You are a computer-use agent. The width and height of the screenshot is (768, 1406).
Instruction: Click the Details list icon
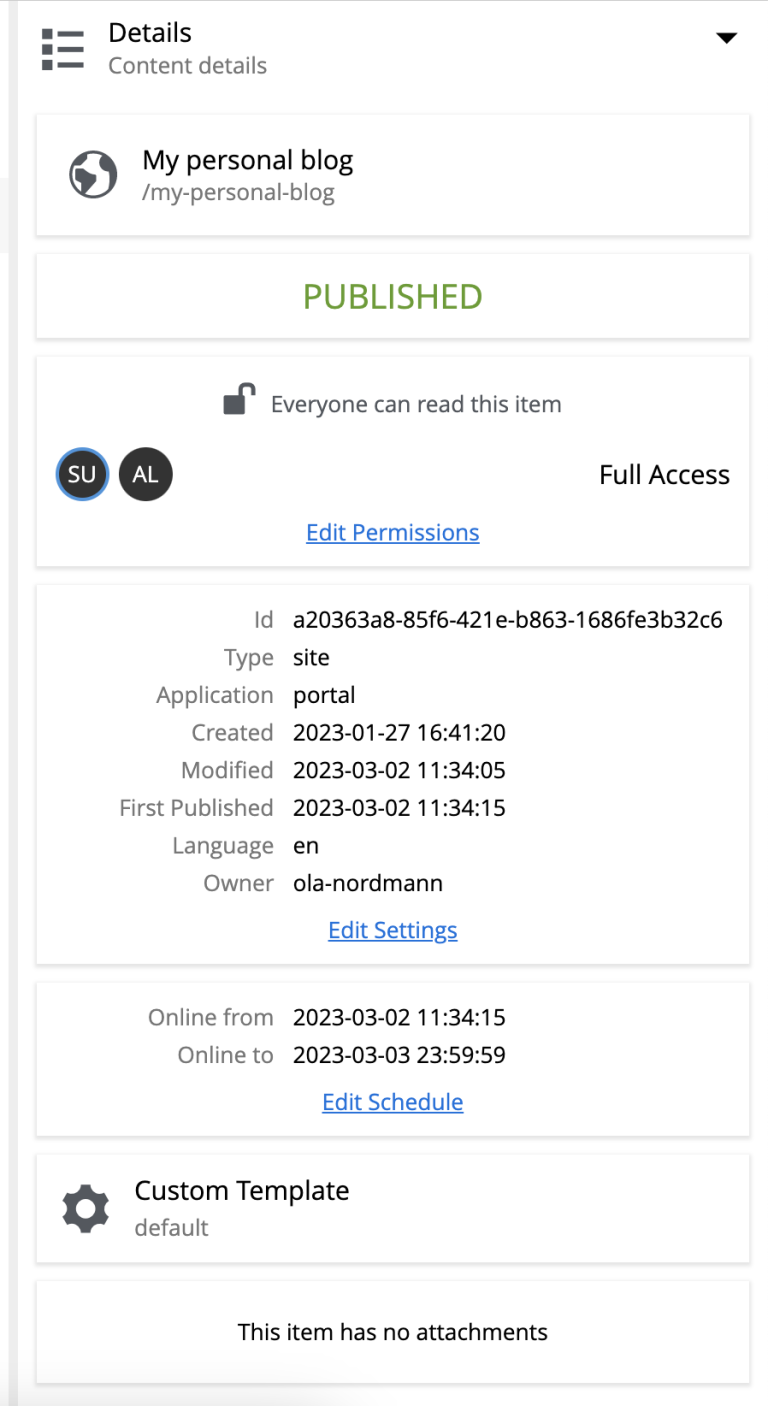62,49
